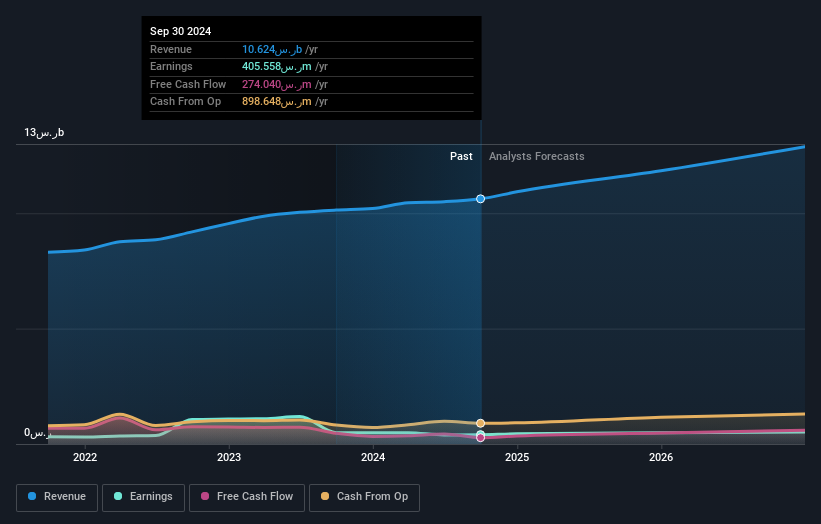Click the Free Cash Flow value 274.040
This screenshot has width=821, height=524.
point(277,84)
